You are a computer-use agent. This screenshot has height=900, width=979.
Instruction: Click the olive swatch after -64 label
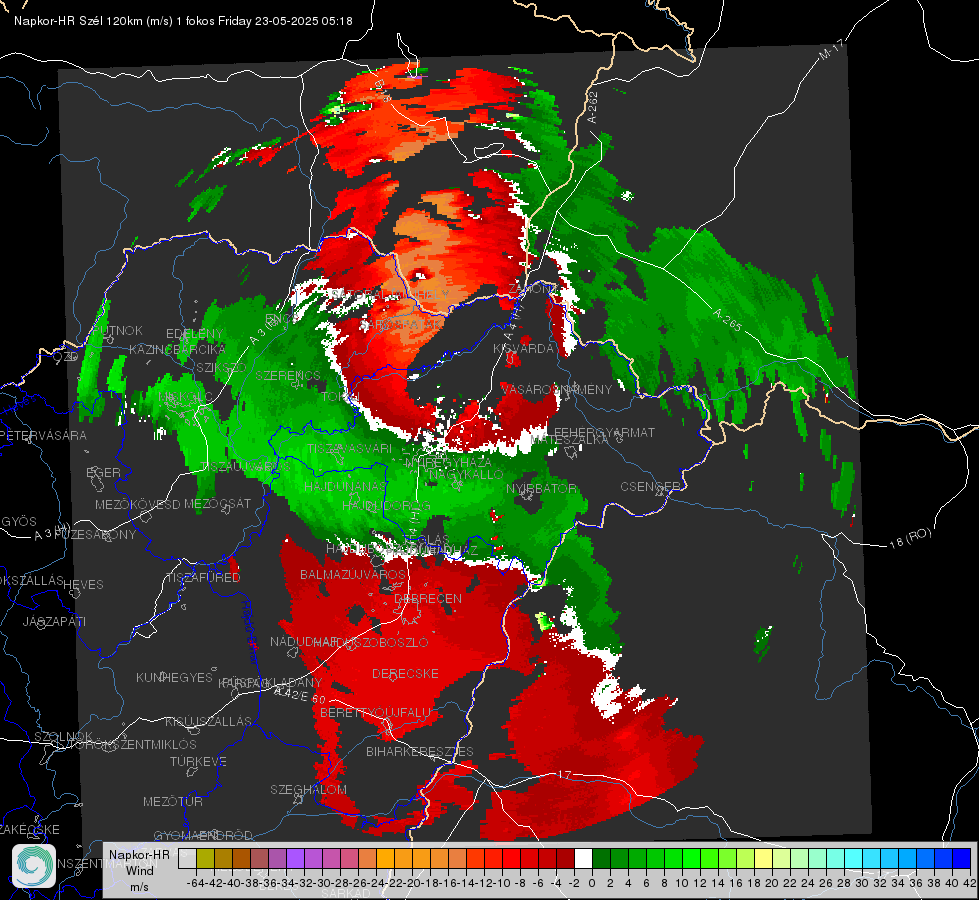point(205,859)
